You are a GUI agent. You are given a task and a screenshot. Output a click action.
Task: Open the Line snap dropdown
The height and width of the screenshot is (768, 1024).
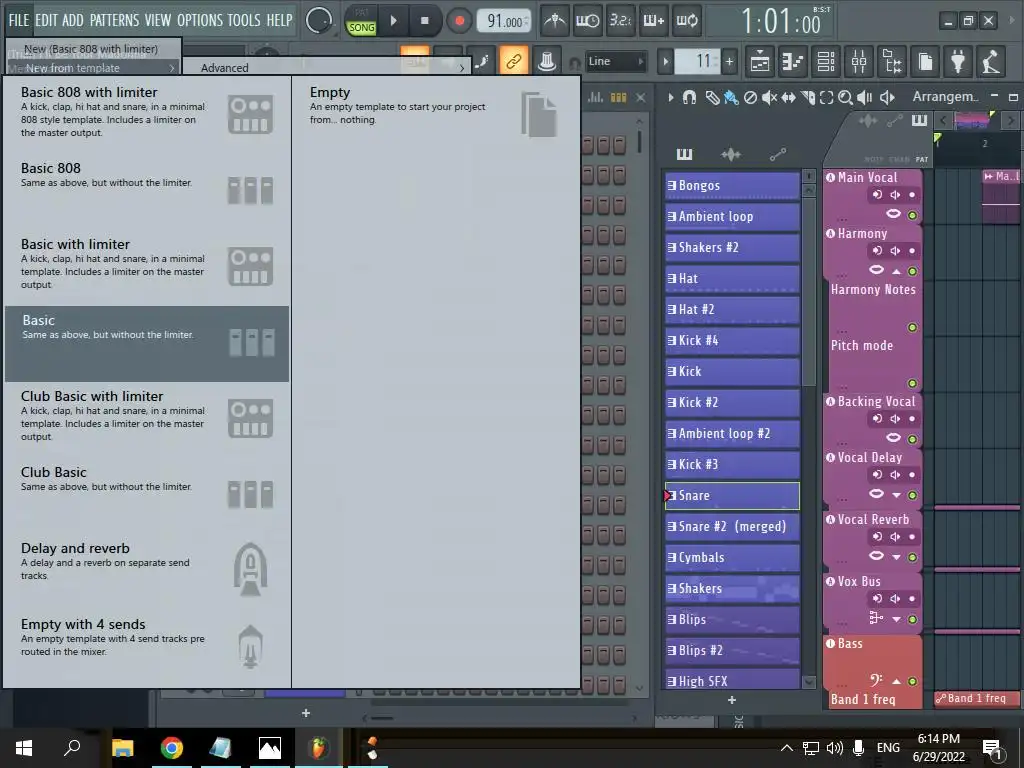pyautogui.click(x=615, y=61)
